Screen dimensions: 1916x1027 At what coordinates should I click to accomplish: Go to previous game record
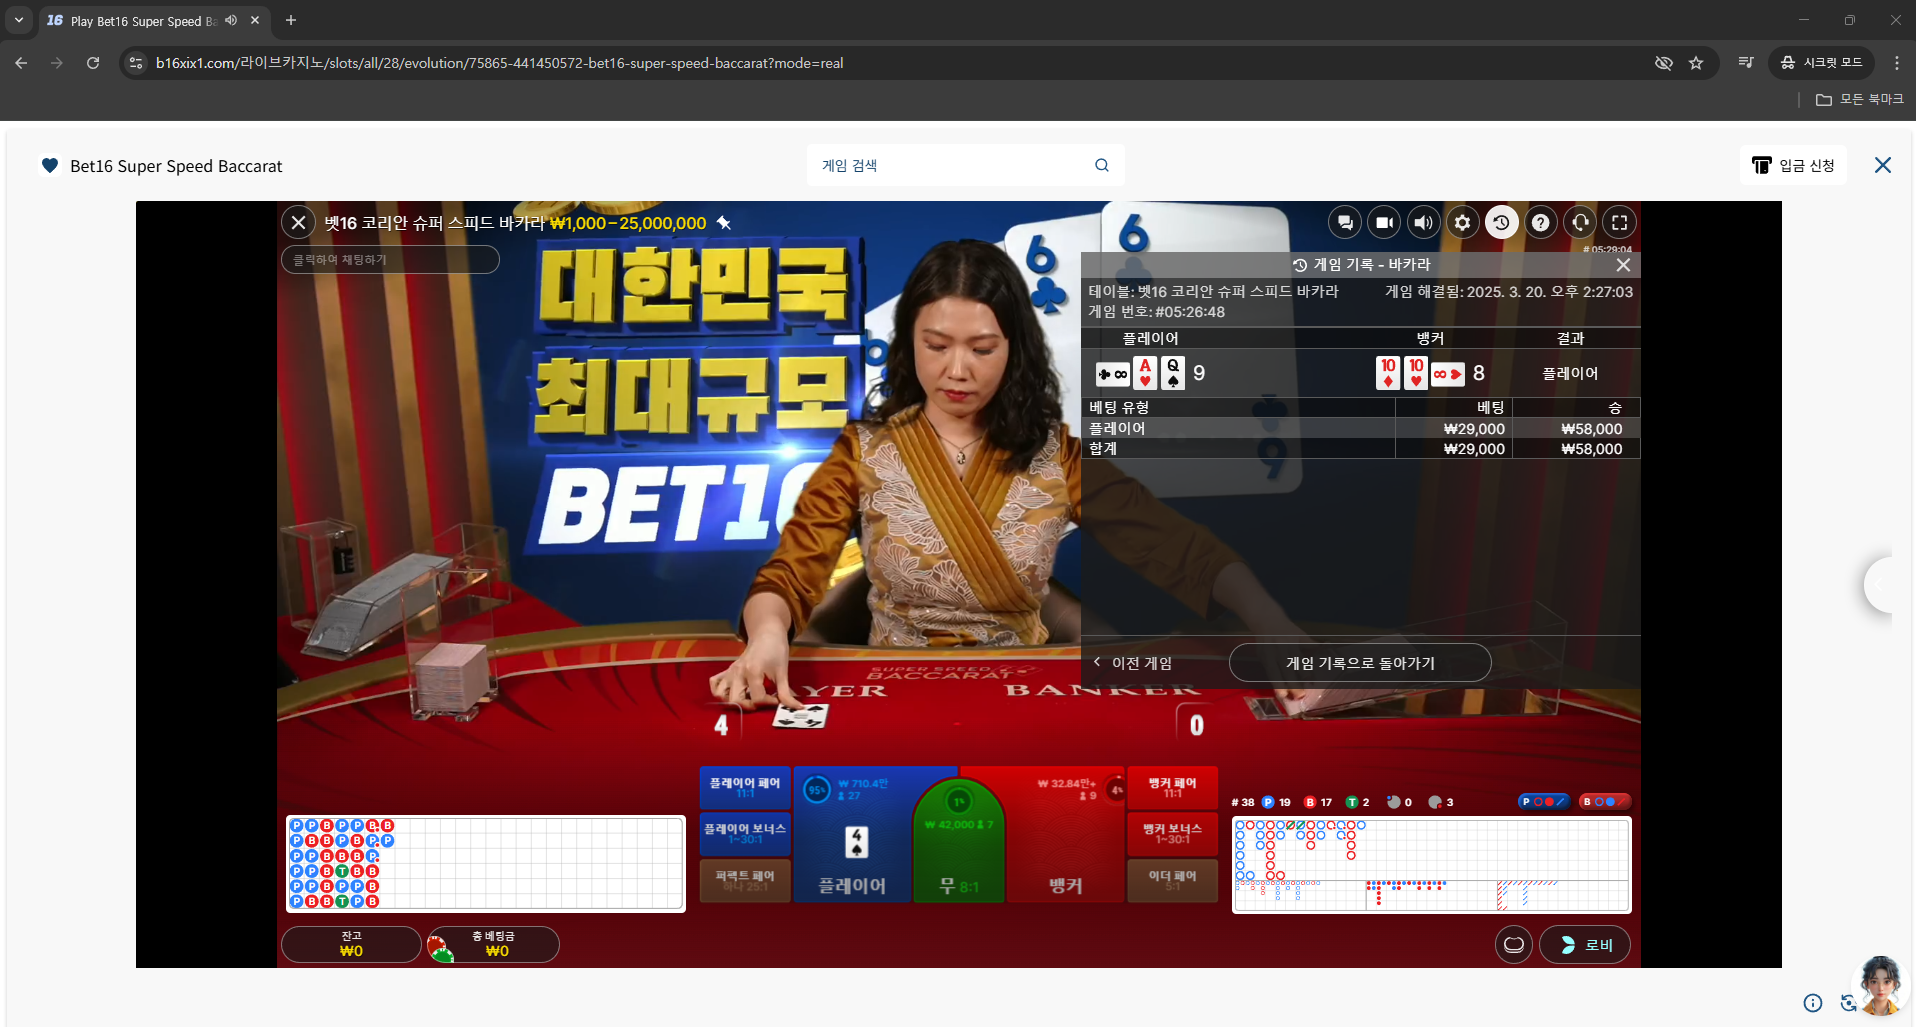pos(1133,663)
